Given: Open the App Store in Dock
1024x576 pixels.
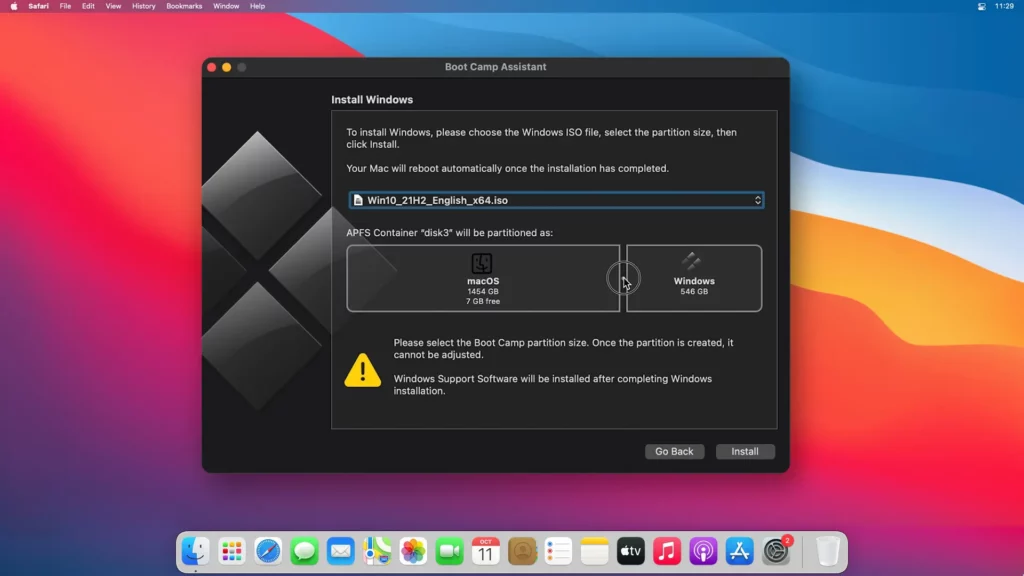Looking at the screenshot, I should coord(739,552).
